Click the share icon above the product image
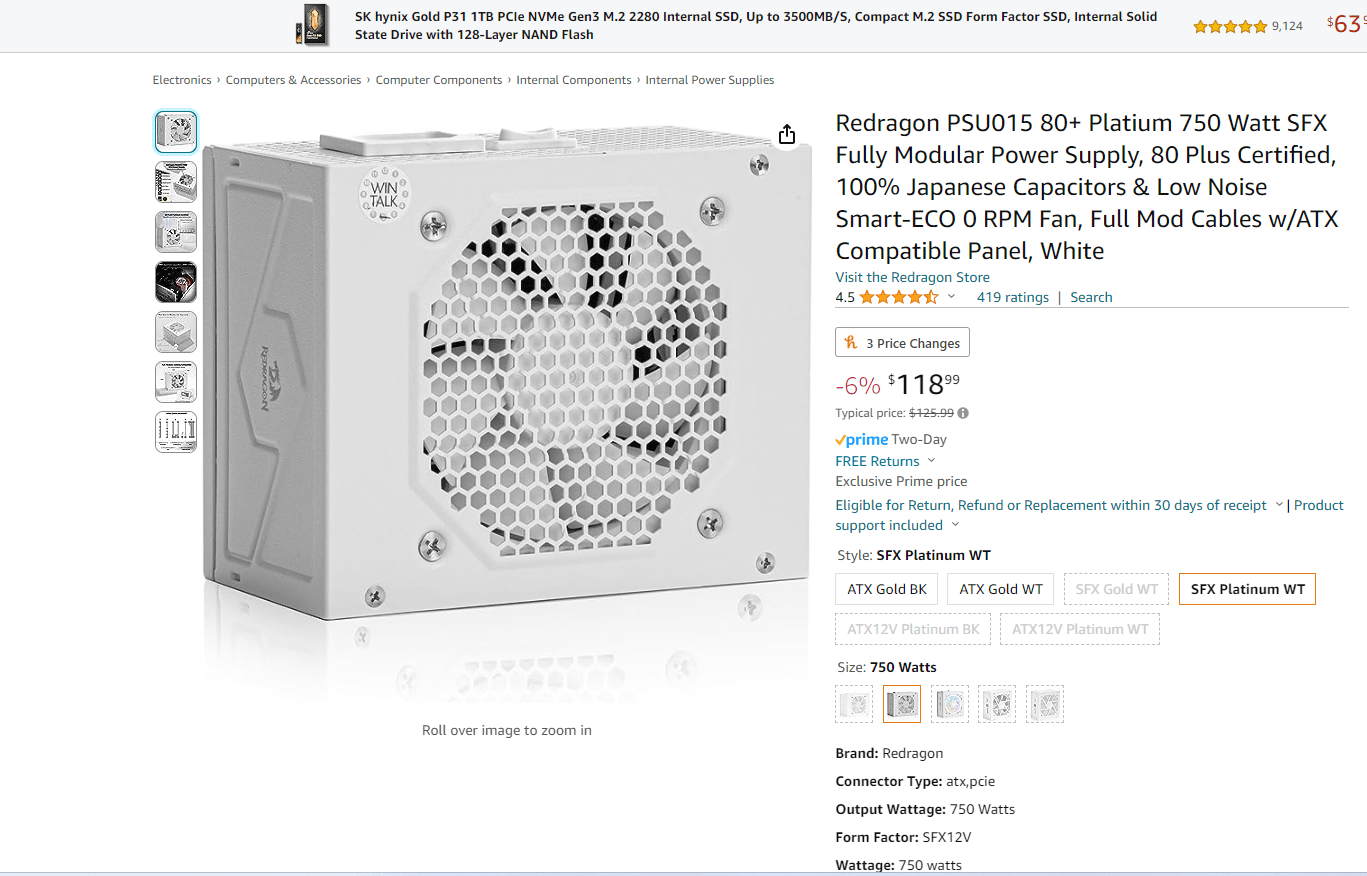Viewport: 1367px width, 876px height. pyautogui.click(x=787, y=133)
